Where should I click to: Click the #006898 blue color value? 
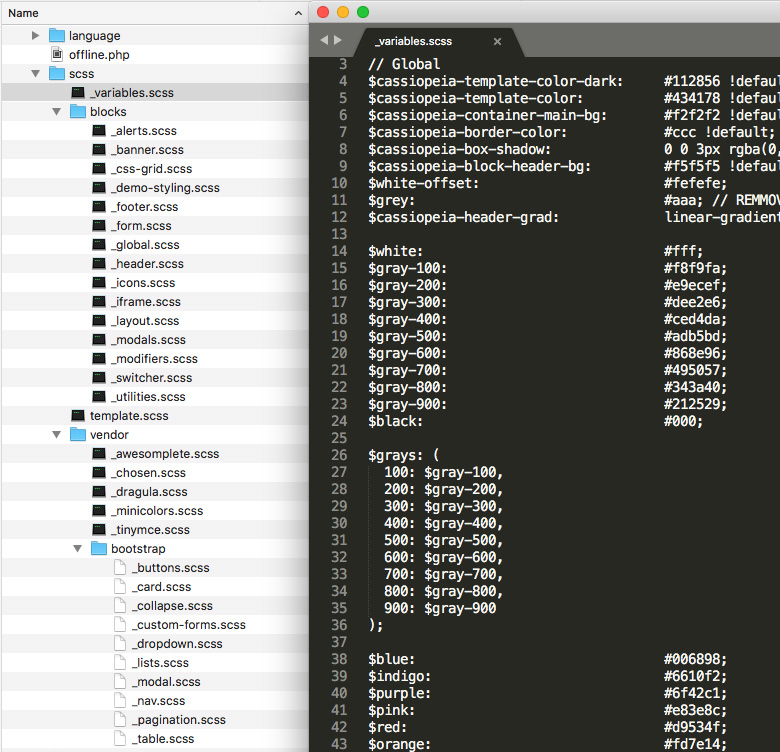click(x=695, y=659)
